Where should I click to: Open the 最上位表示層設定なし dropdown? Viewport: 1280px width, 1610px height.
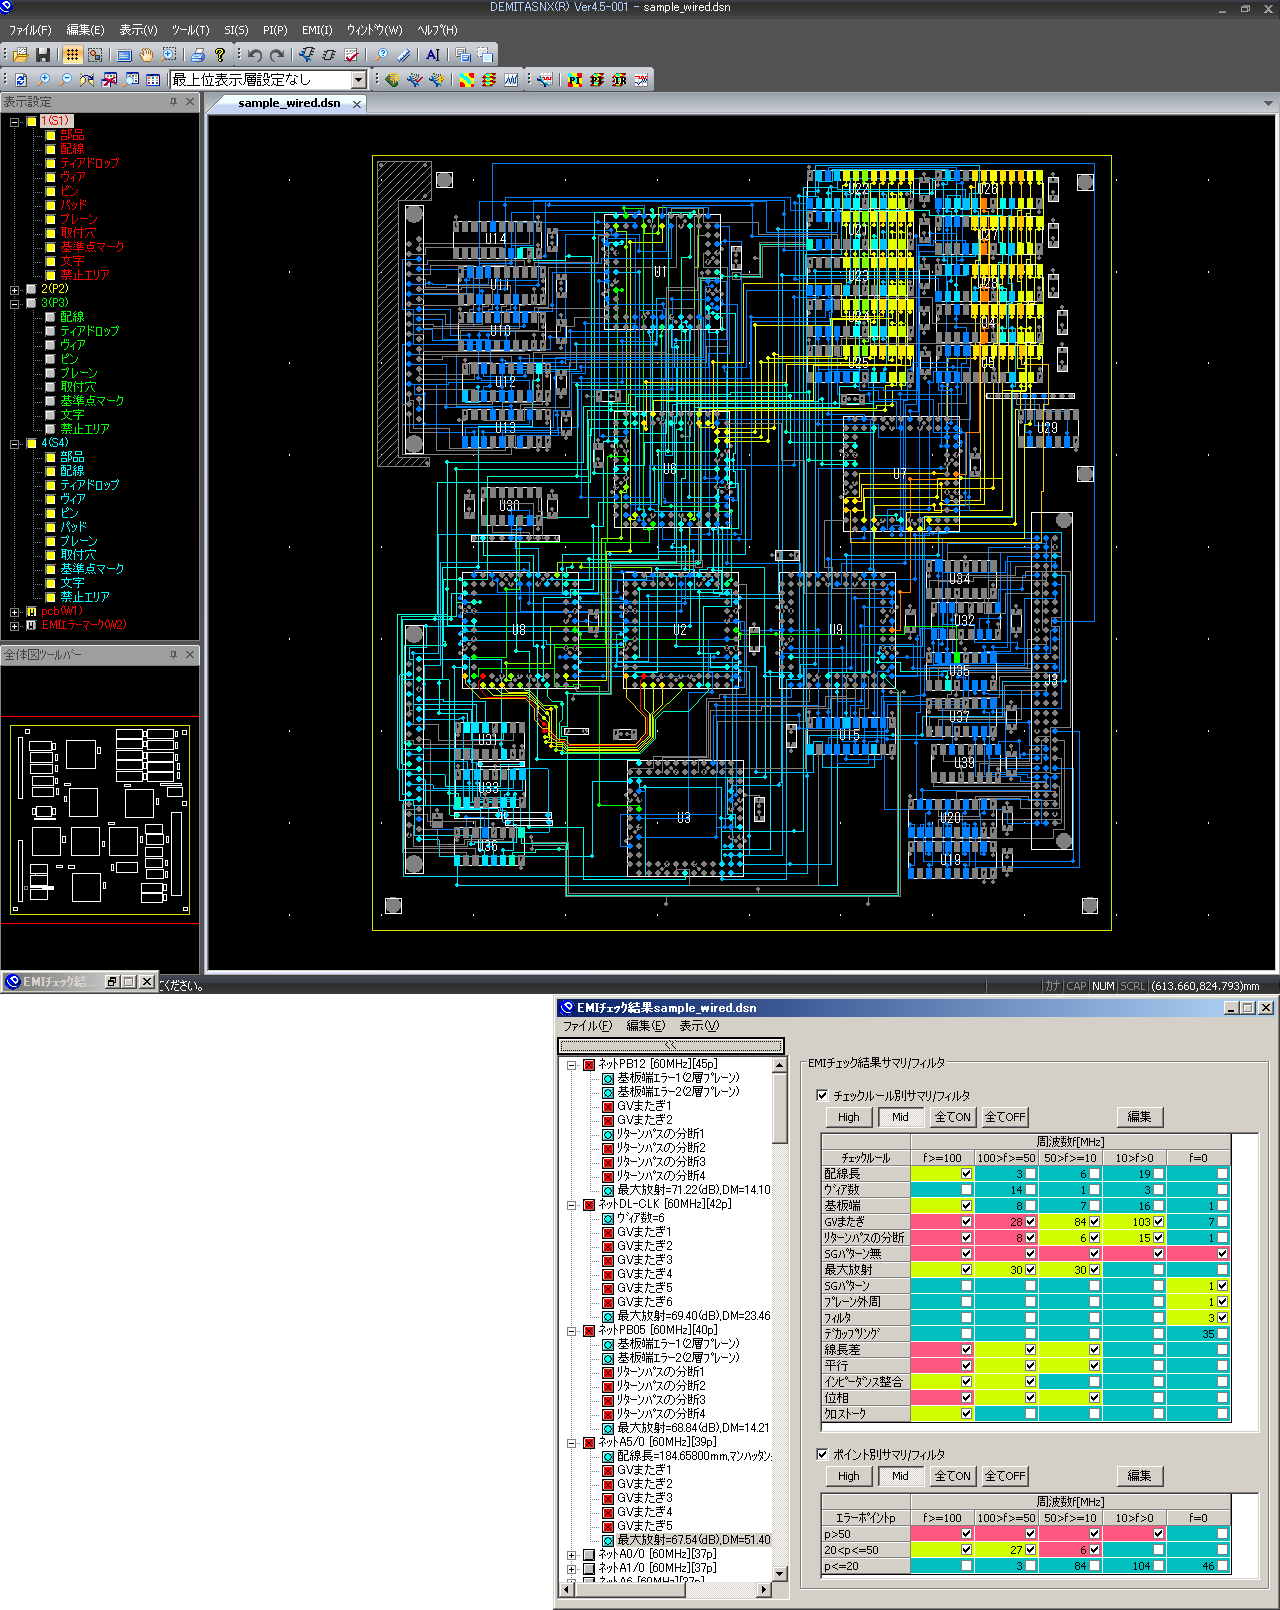(359, 80)
